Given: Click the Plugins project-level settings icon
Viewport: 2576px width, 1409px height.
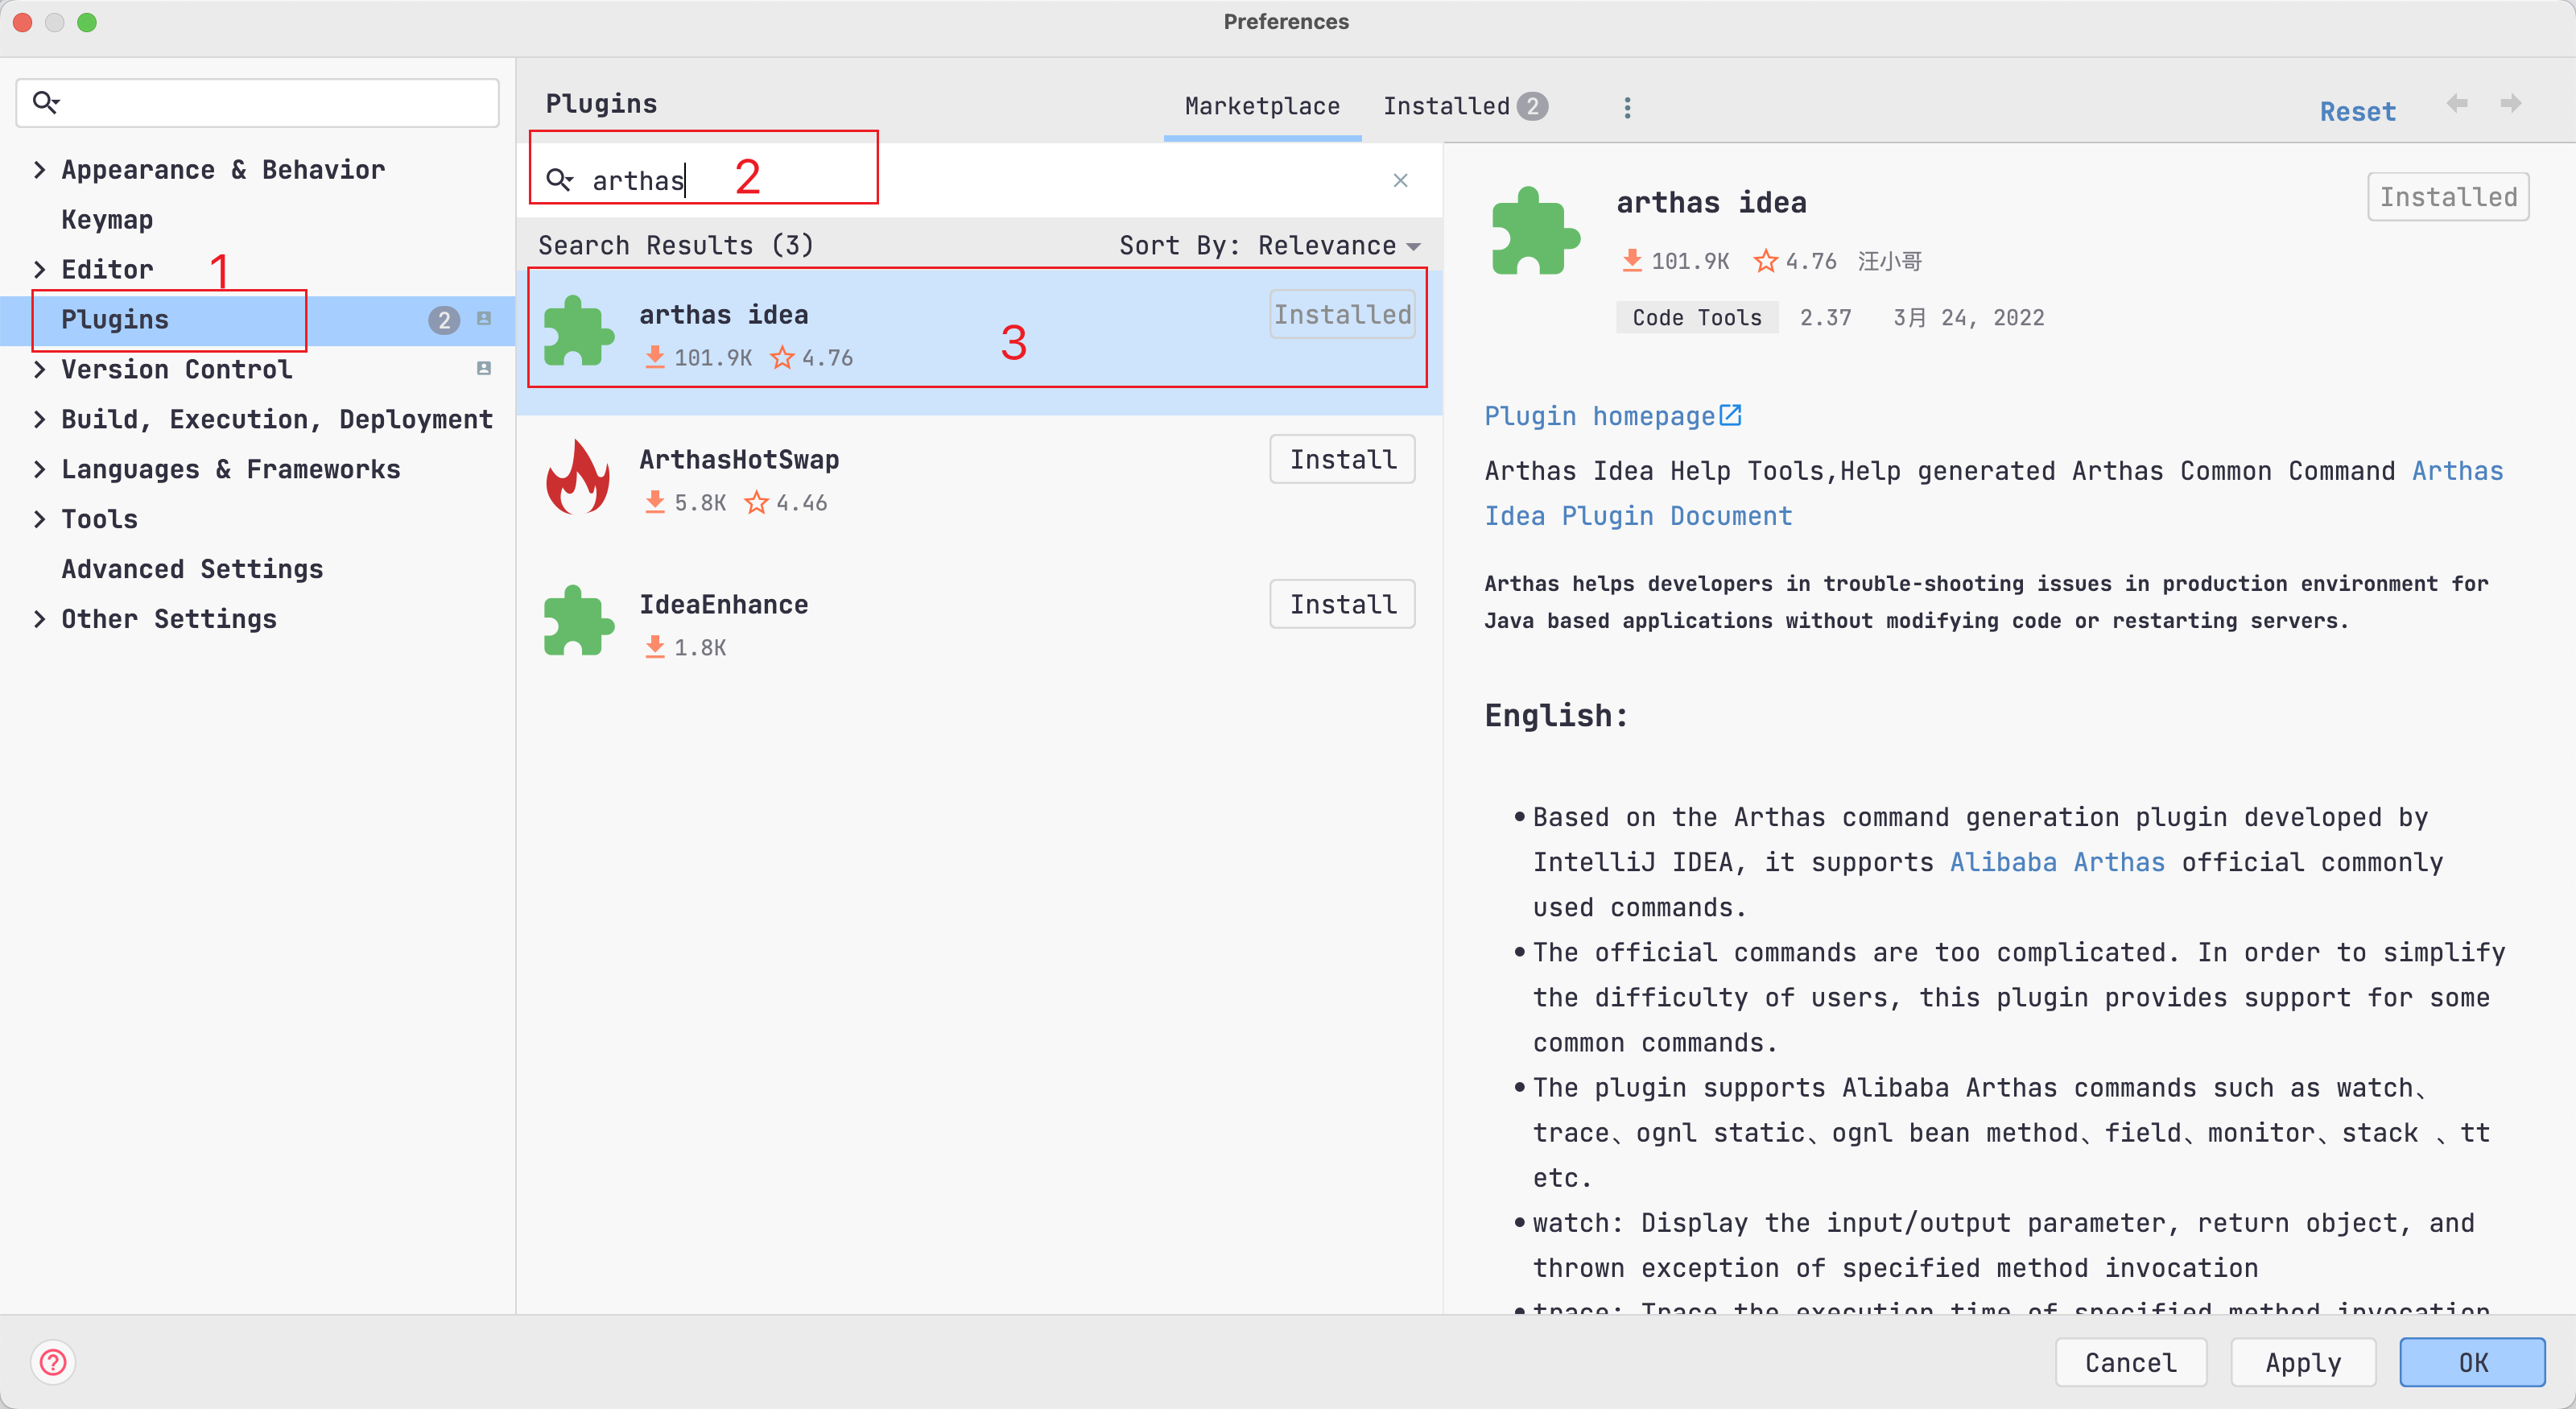Looking at the screenshot, I should [484, 319].
